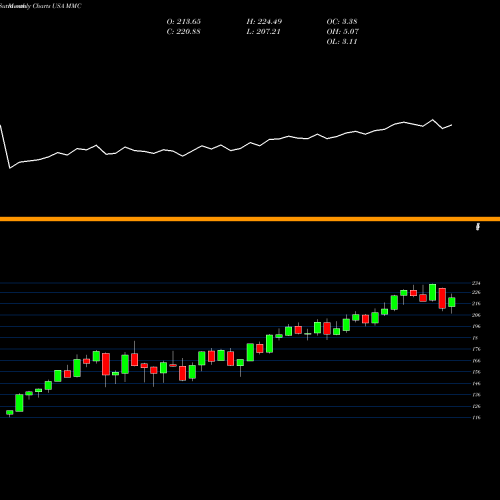
Task: Click the 234 price axis label
Action: 476,283
